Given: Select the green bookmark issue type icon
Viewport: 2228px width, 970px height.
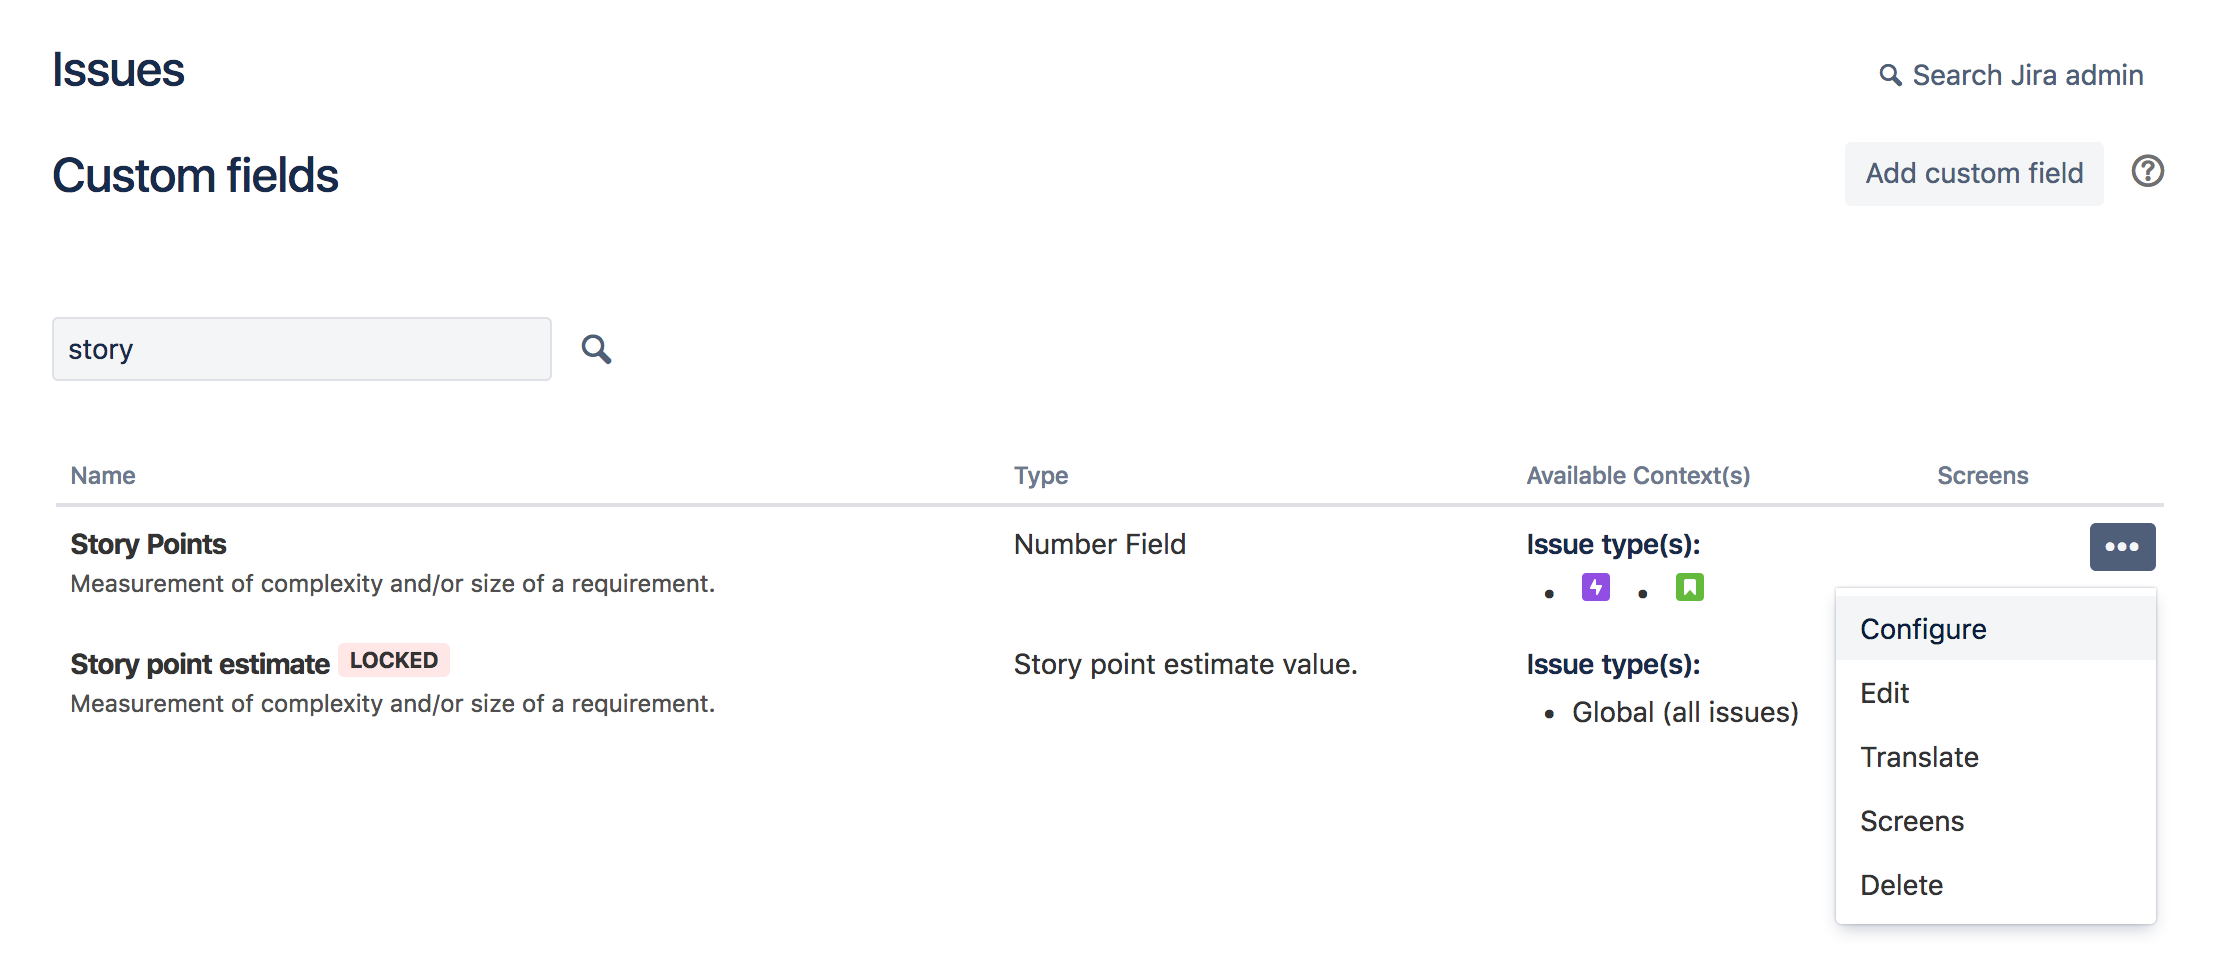Looking at the screenshot, I should [x=1688, y=587].
